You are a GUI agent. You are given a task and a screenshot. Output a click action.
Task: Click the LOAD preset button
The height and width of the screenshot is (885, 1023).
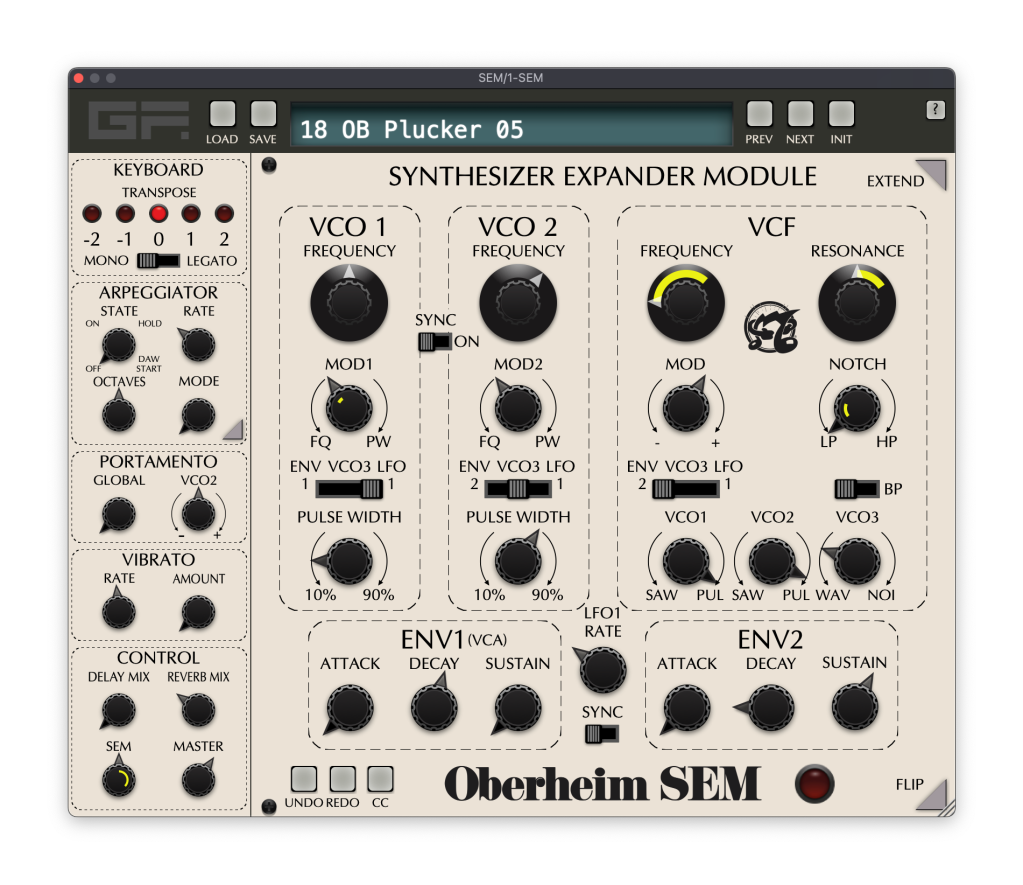pos(222,114)
